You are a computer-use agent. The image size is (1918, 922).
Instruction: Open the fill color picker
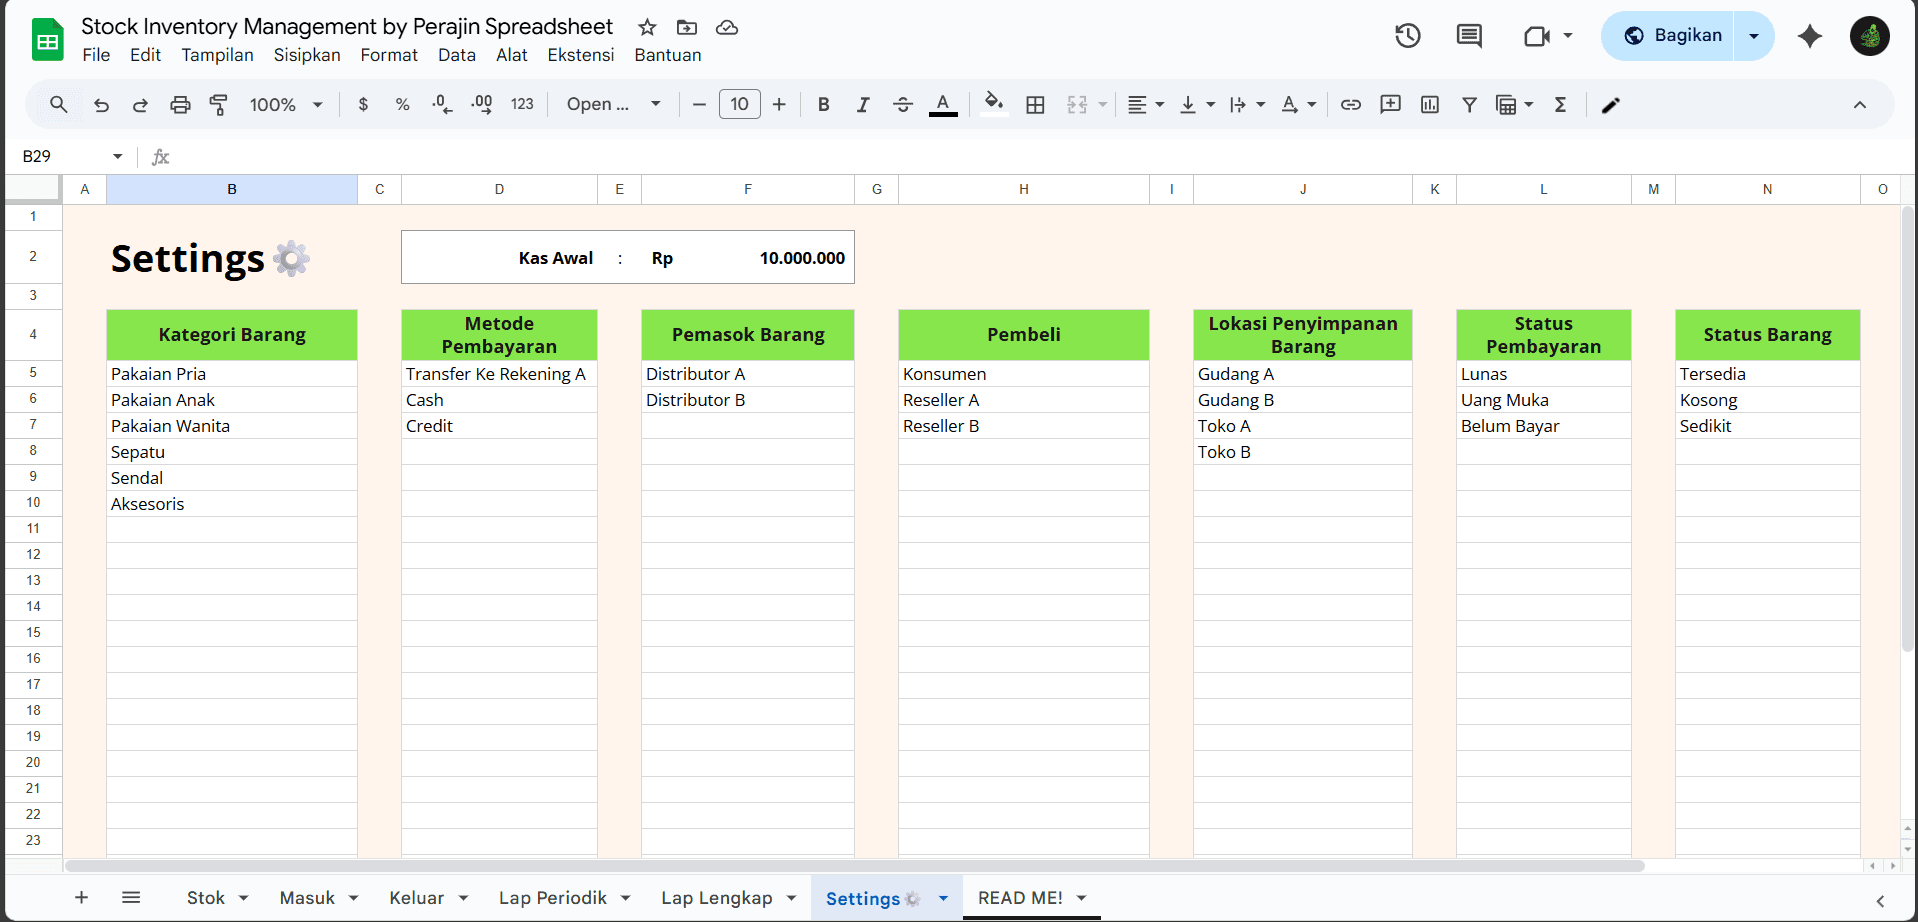[x=994, y=104]
